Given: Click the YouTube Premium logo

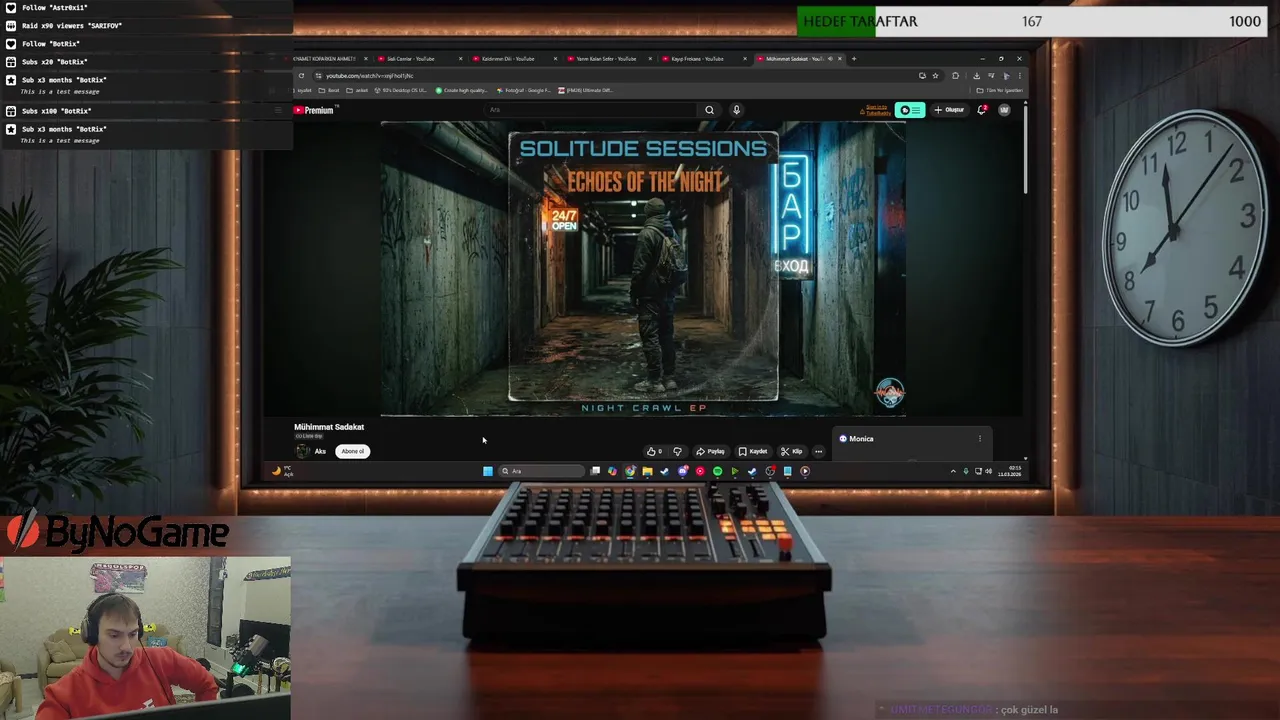Looking at the screenshot, I should (315, 110).
